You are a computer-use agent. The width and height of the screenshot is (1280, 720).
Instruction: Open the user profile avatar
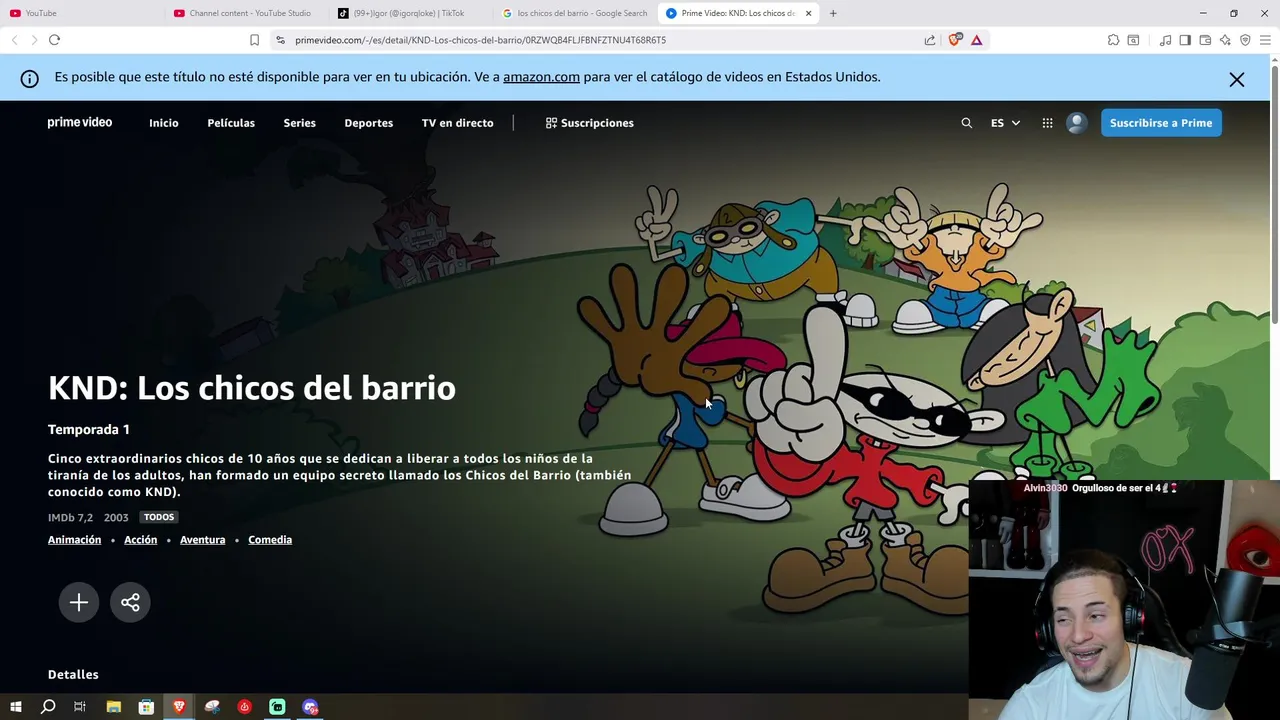(1077, 123)
